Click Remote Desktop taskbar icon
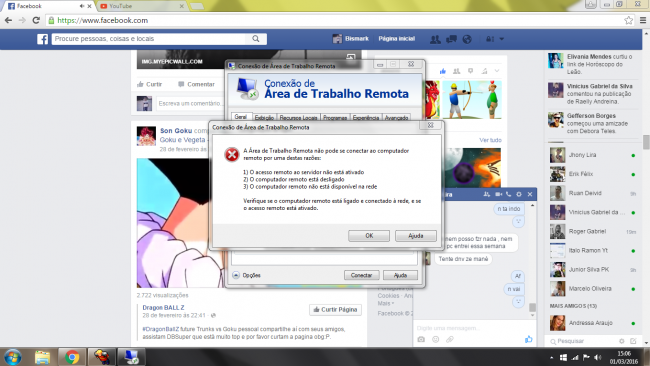 (x=131, y=357)
